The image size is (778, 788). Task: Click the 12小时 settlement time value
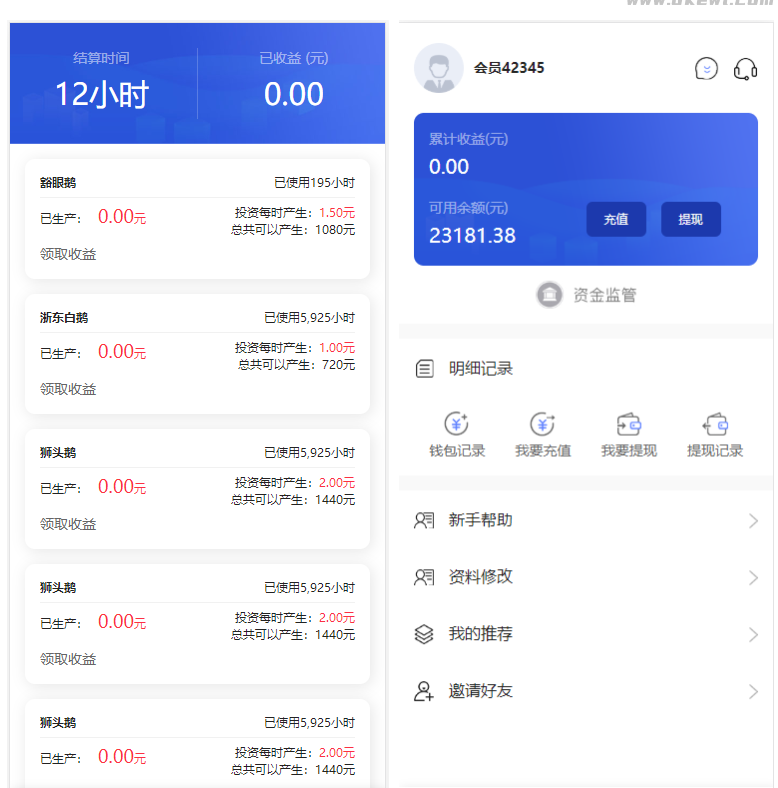pos(102,94)
